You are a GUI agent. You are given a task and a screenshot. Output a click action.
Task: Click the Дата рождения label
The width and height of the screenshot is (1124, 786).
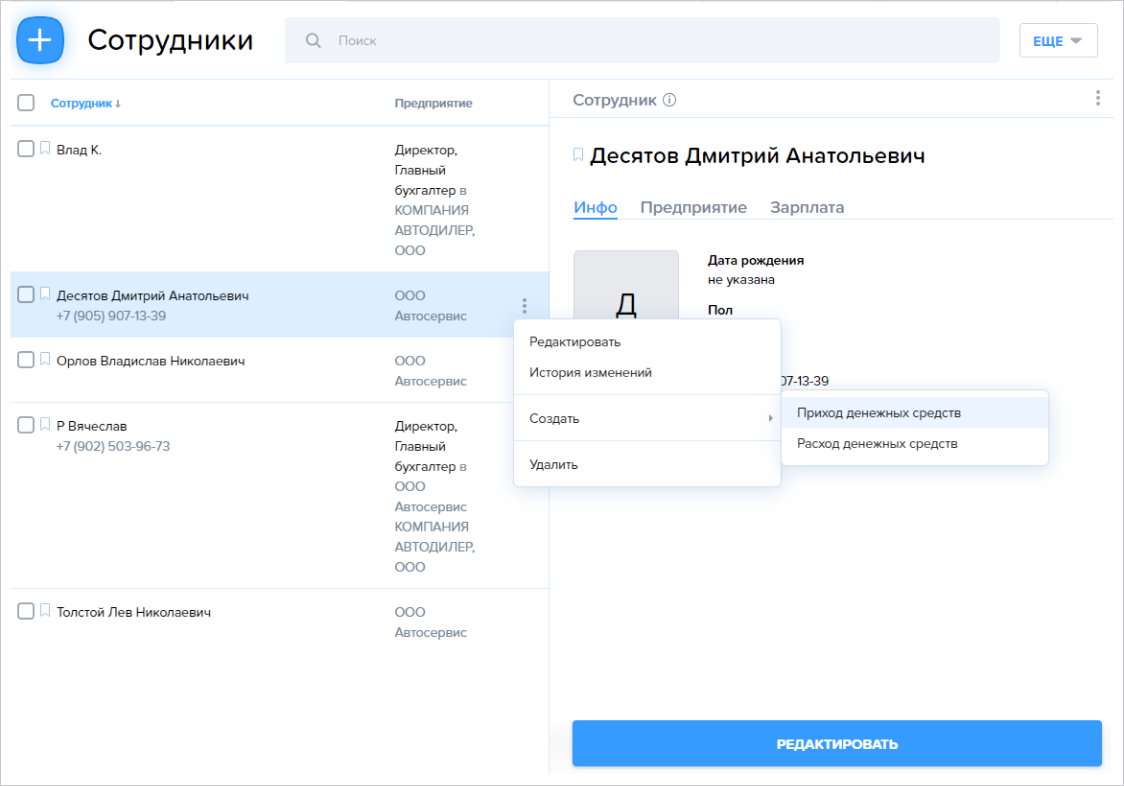756,260
